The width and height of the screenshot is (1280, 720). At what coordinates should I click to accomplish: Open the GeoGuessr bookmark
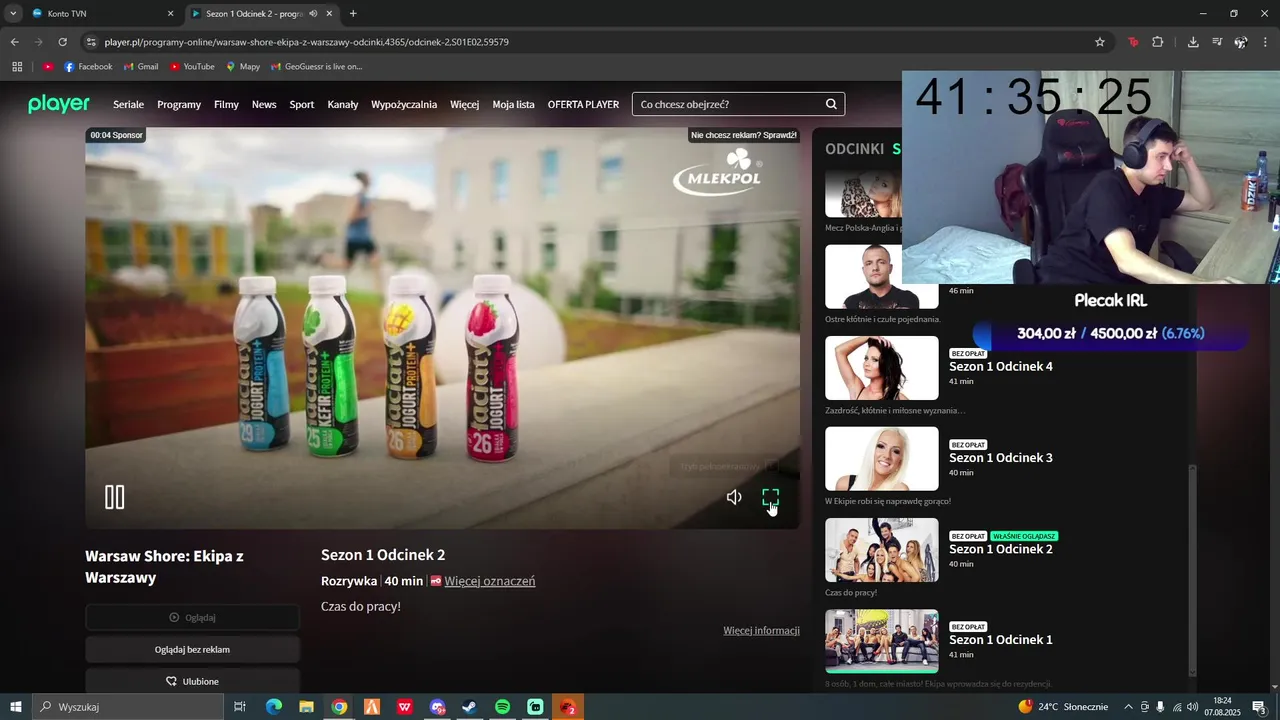coord(316,67)
